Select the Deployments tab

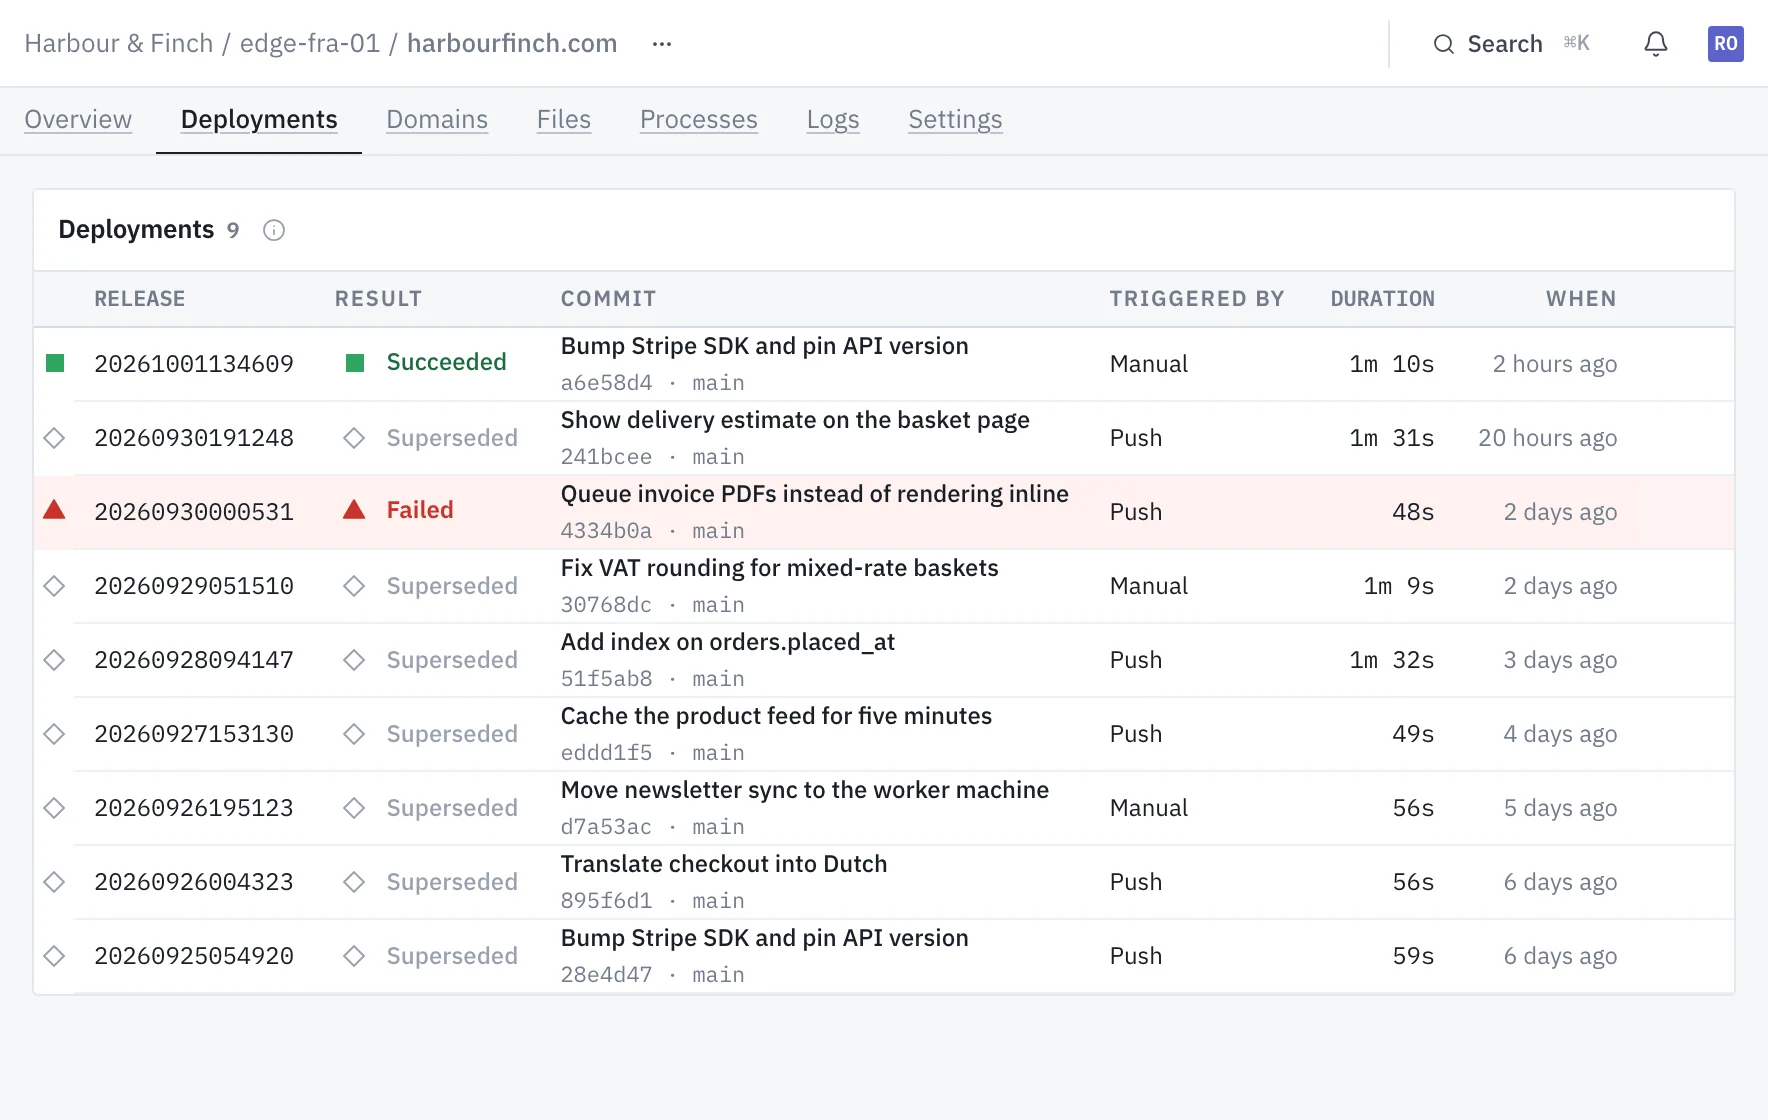pos(259,119)
